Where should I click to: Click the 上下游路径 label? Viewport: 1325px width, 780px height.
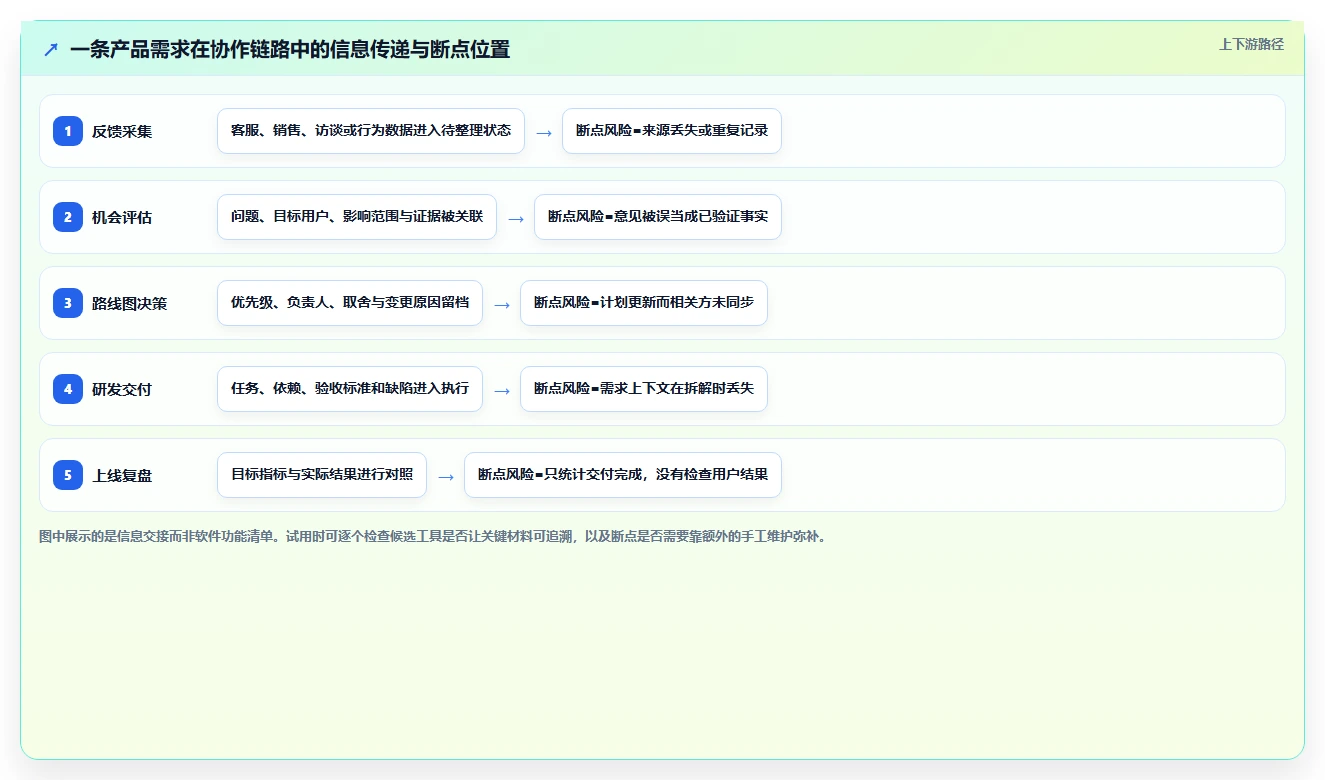click(1251, 44)
